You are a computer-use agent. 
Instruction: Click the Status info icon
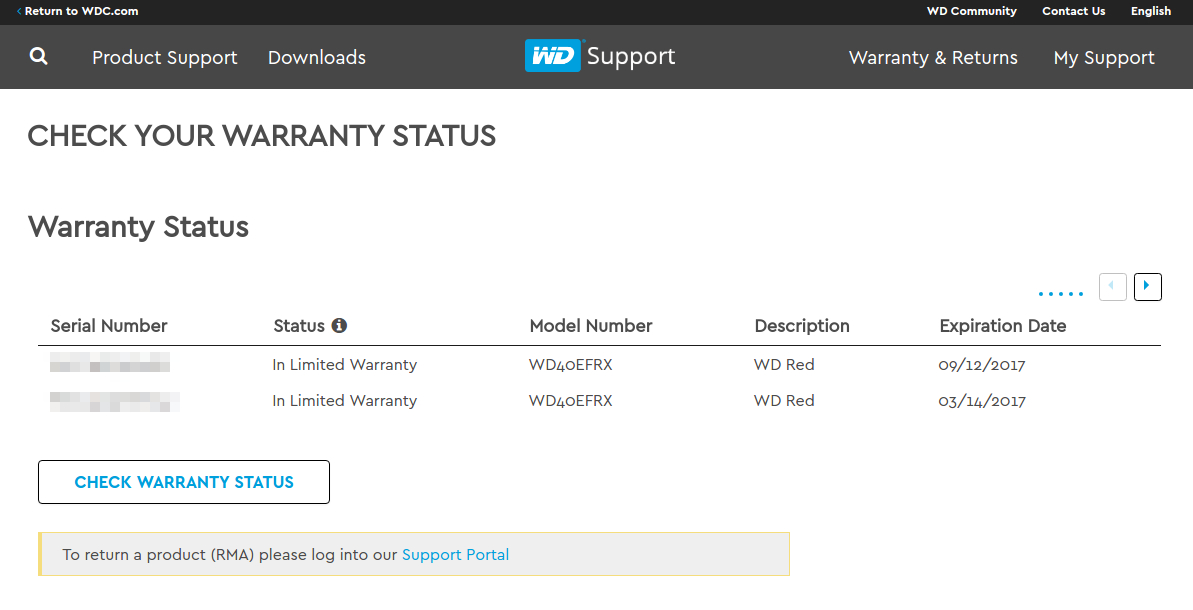[x=339, y=326]
